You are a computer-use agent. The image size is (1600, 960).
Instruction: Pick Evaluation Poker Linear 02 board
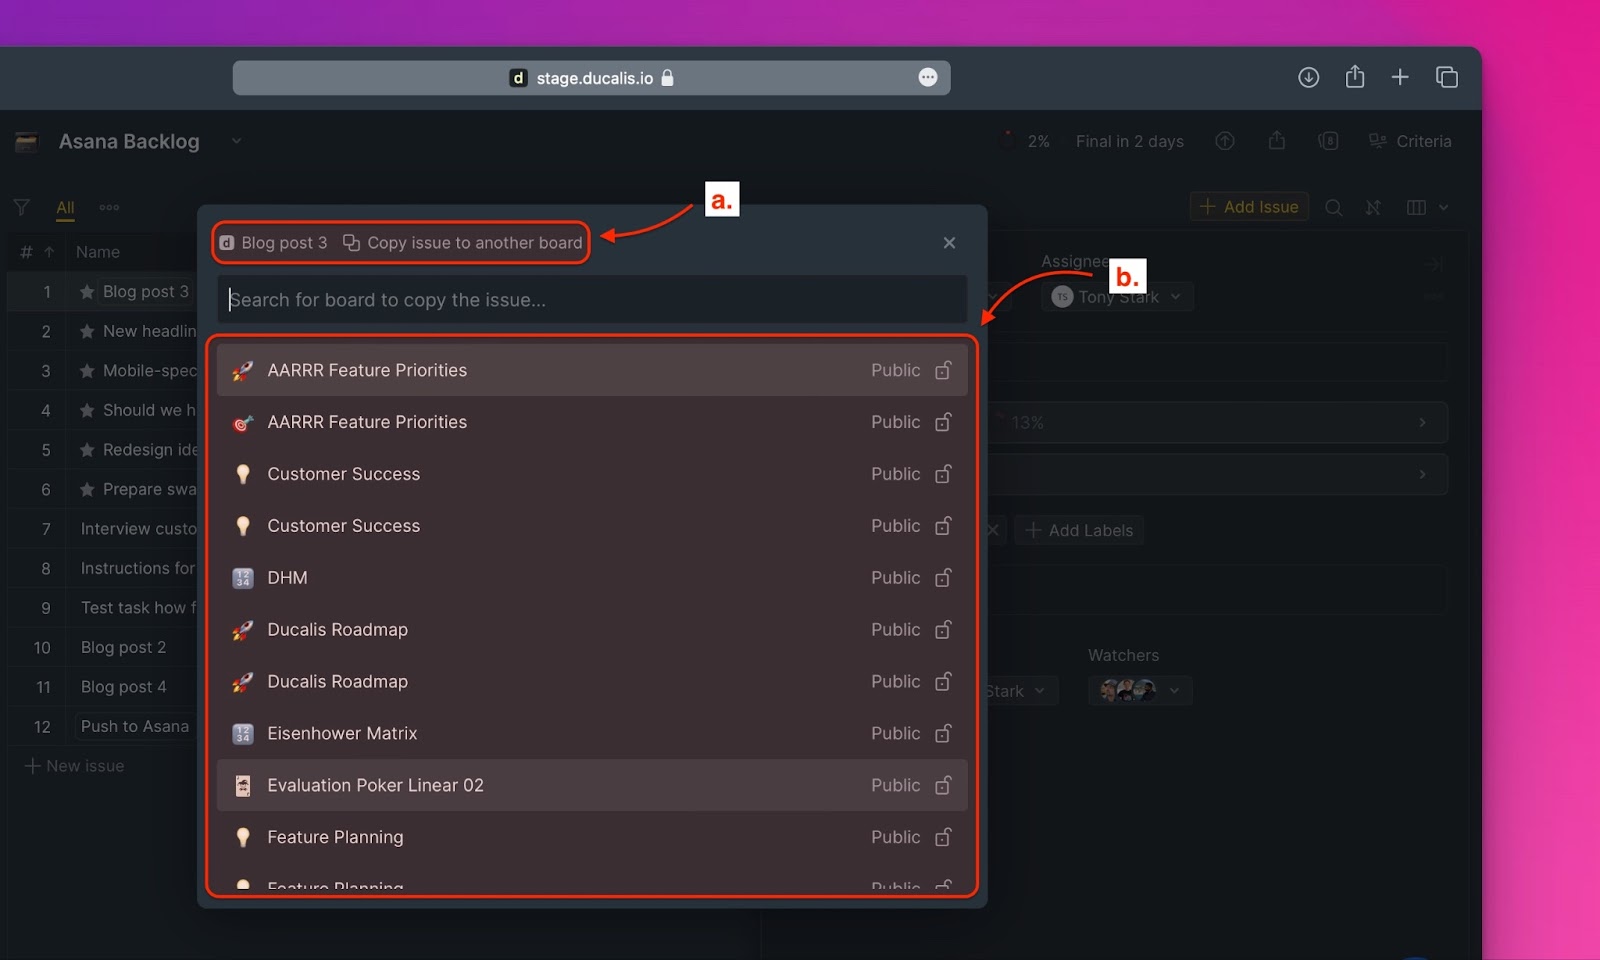[592, 785]
